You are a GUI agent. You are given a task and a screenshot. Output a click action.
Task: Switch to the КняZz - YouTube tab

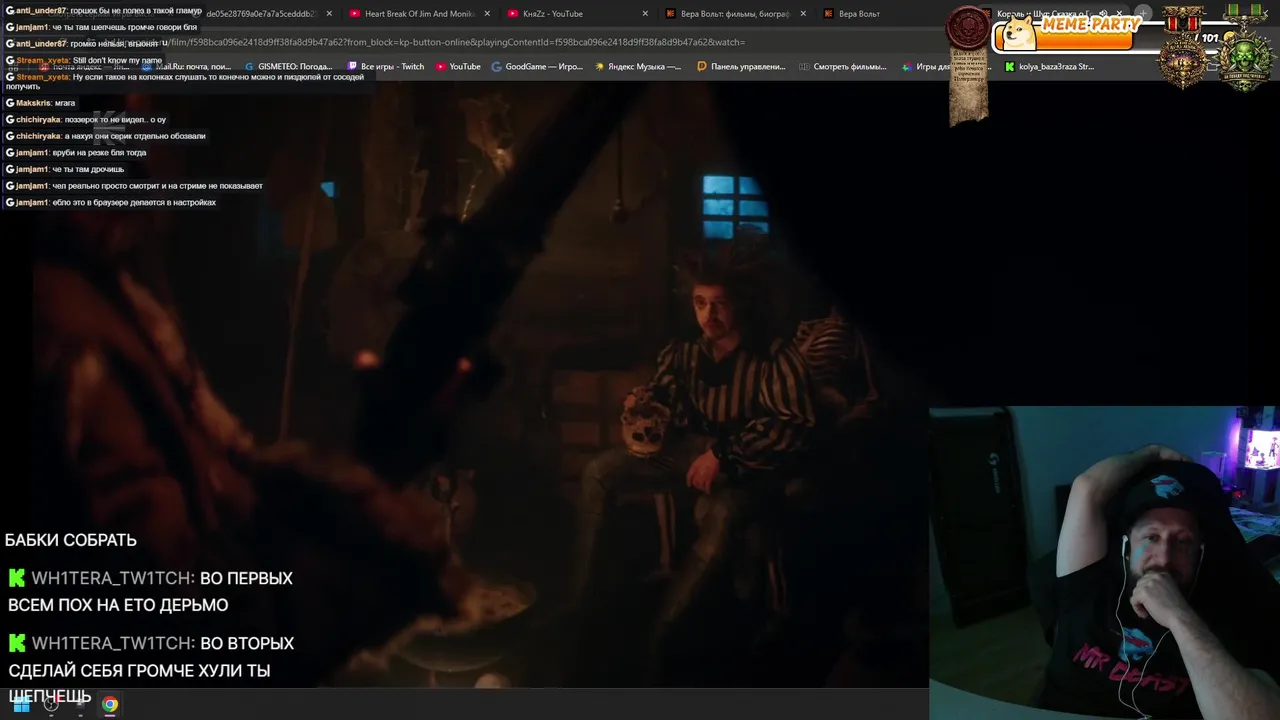pos(578,14)
